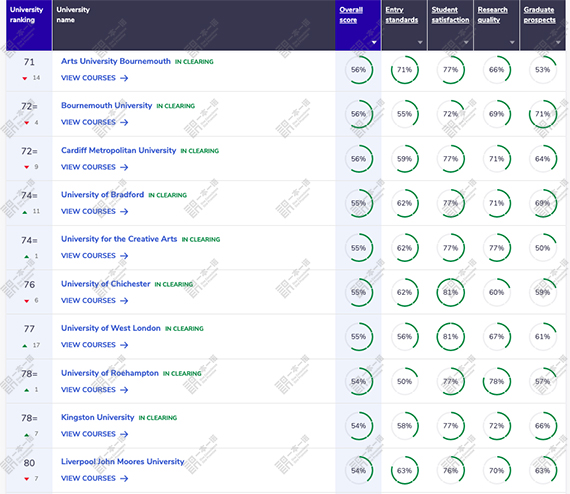Viewport: 570px width, 494px height.
Task: View courses for University for the Creative Arts
Action: tap(95, 256)
